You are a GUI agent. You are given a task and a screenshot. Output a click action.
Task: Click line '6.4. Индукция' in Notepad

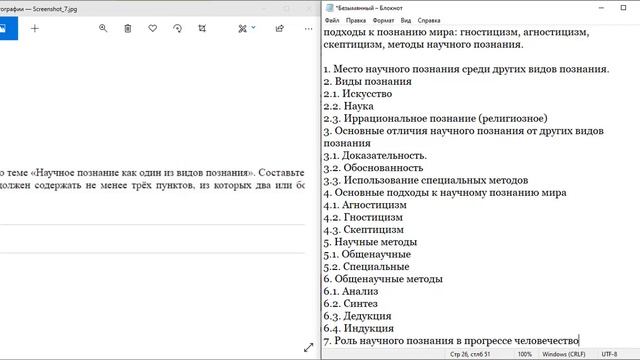(358, 328)
